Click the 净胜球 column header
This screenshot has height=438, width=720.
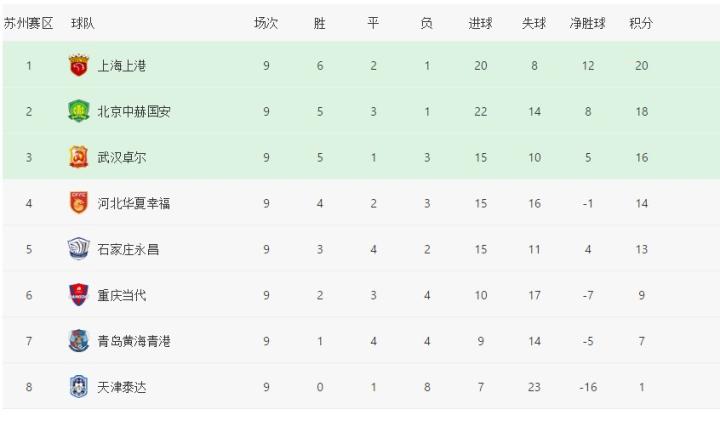click(x=587, y=23)
